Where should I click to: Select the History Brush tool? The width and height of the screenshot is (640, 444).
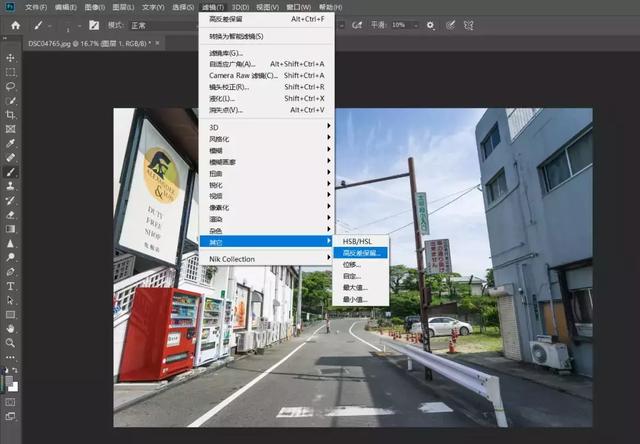(11, 200)
